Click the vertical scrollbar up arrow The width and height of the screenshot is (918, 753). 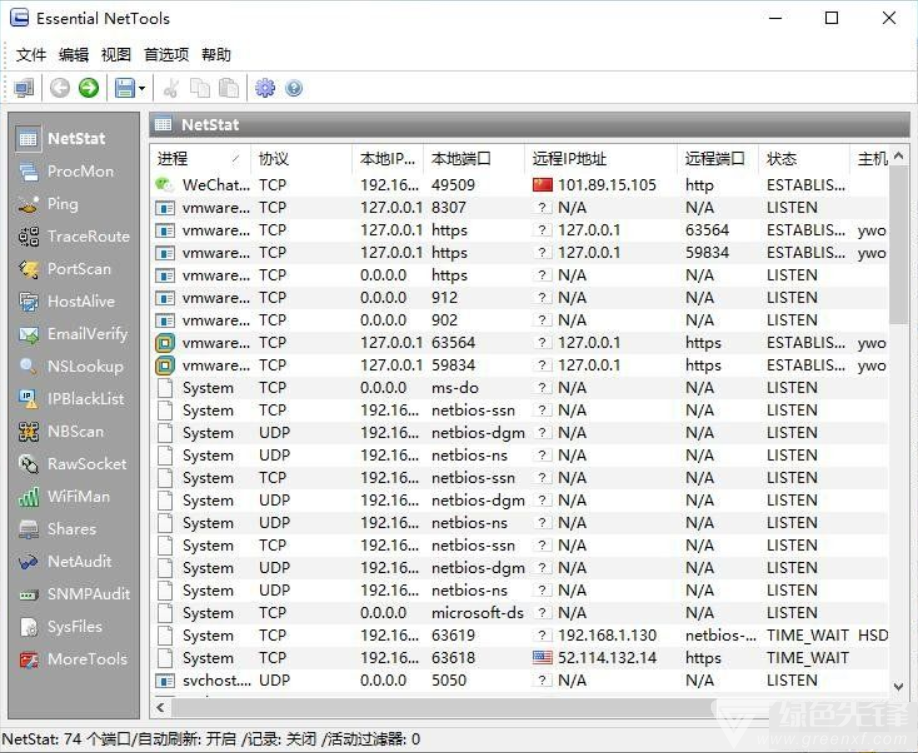tap(899, 155)
